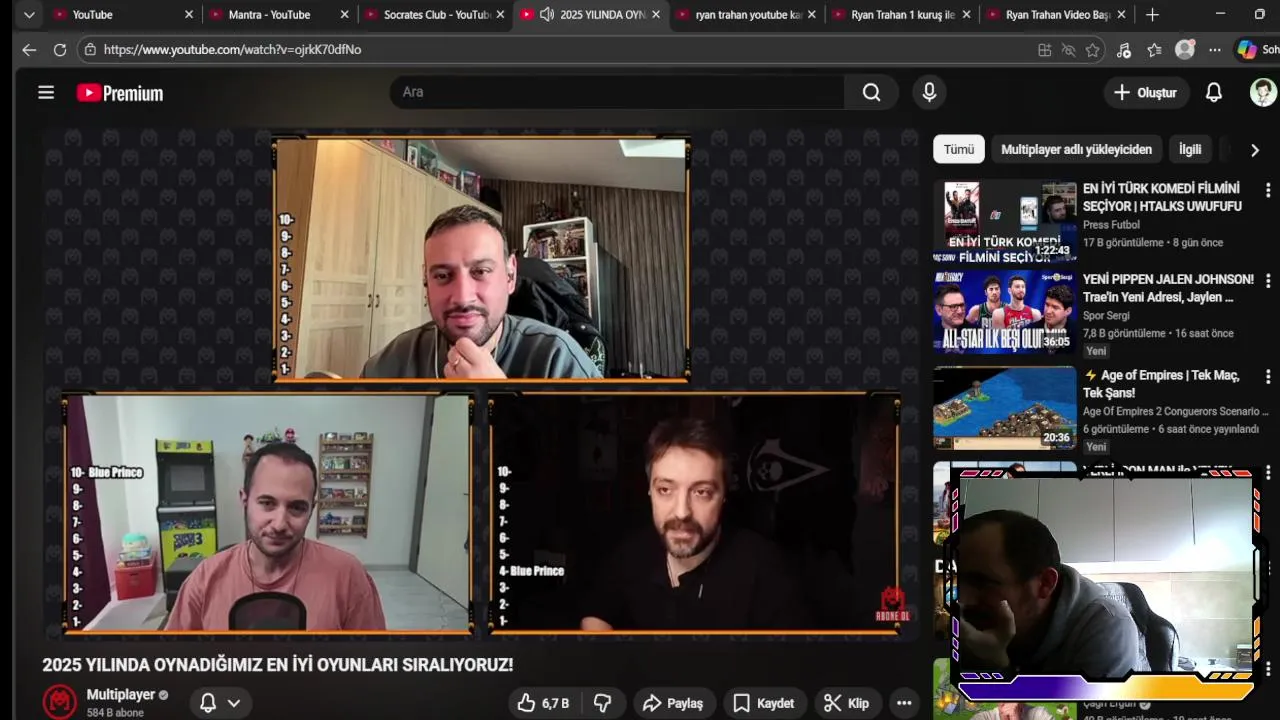Viewport: 1280px width, 720px height.
Task: Open YENİ PIPPEN JALEN JOHNSON title link
Action: tap(1168, 288)
